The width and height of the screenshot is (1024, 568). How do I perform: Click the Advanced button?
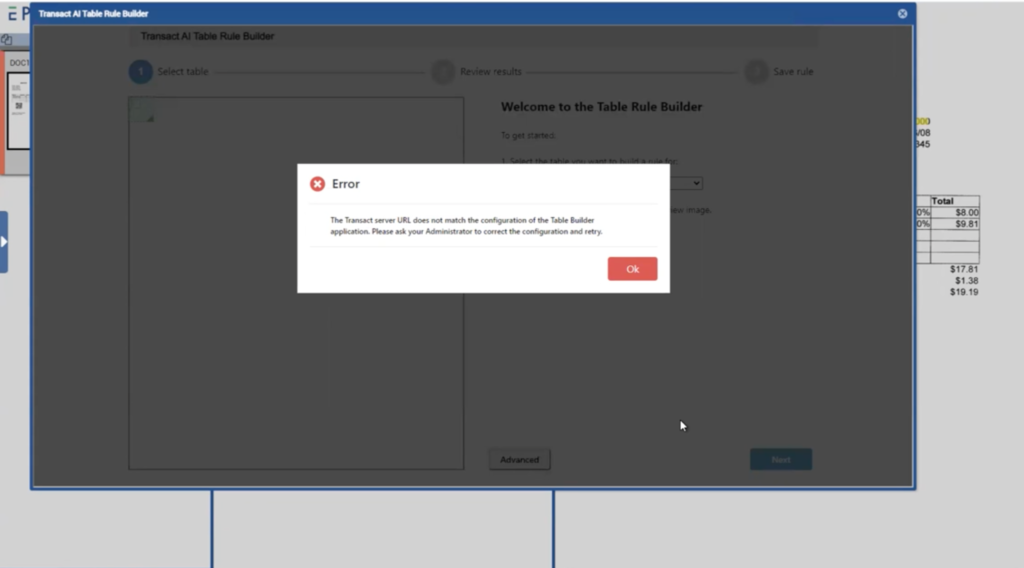[519, 460]
